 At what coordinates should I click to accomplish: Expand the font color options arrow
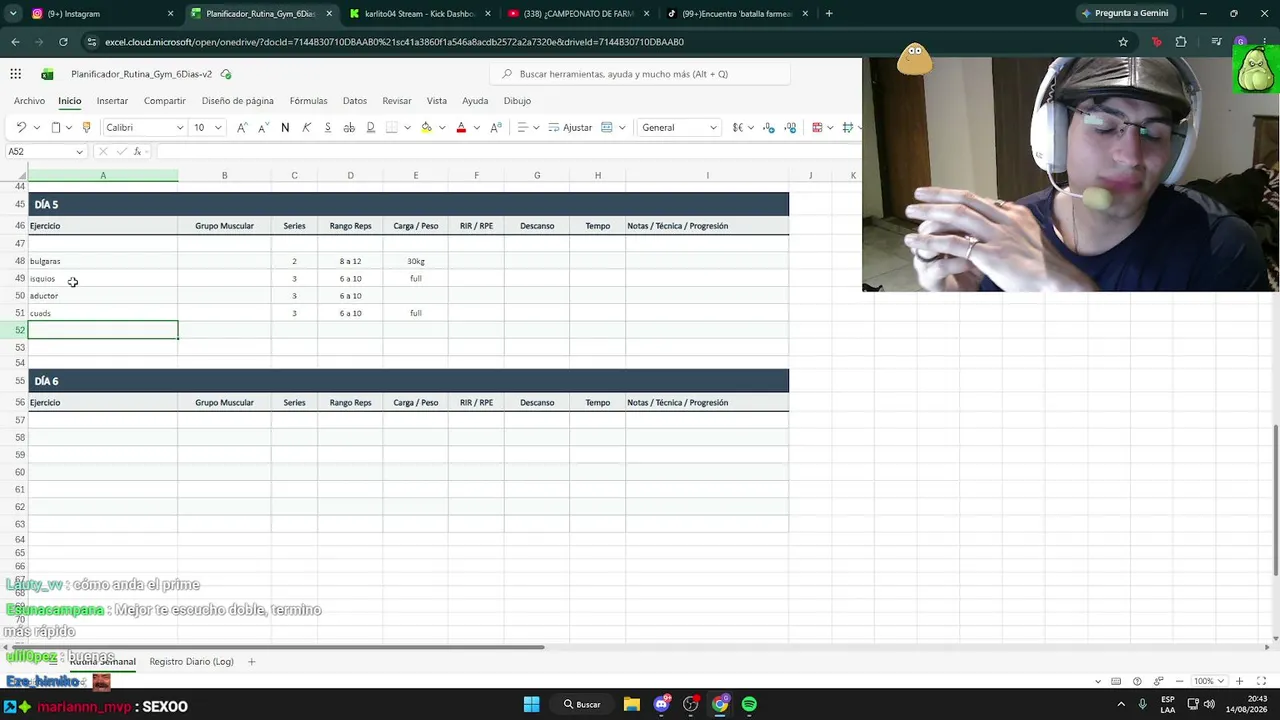click(476, 128)
